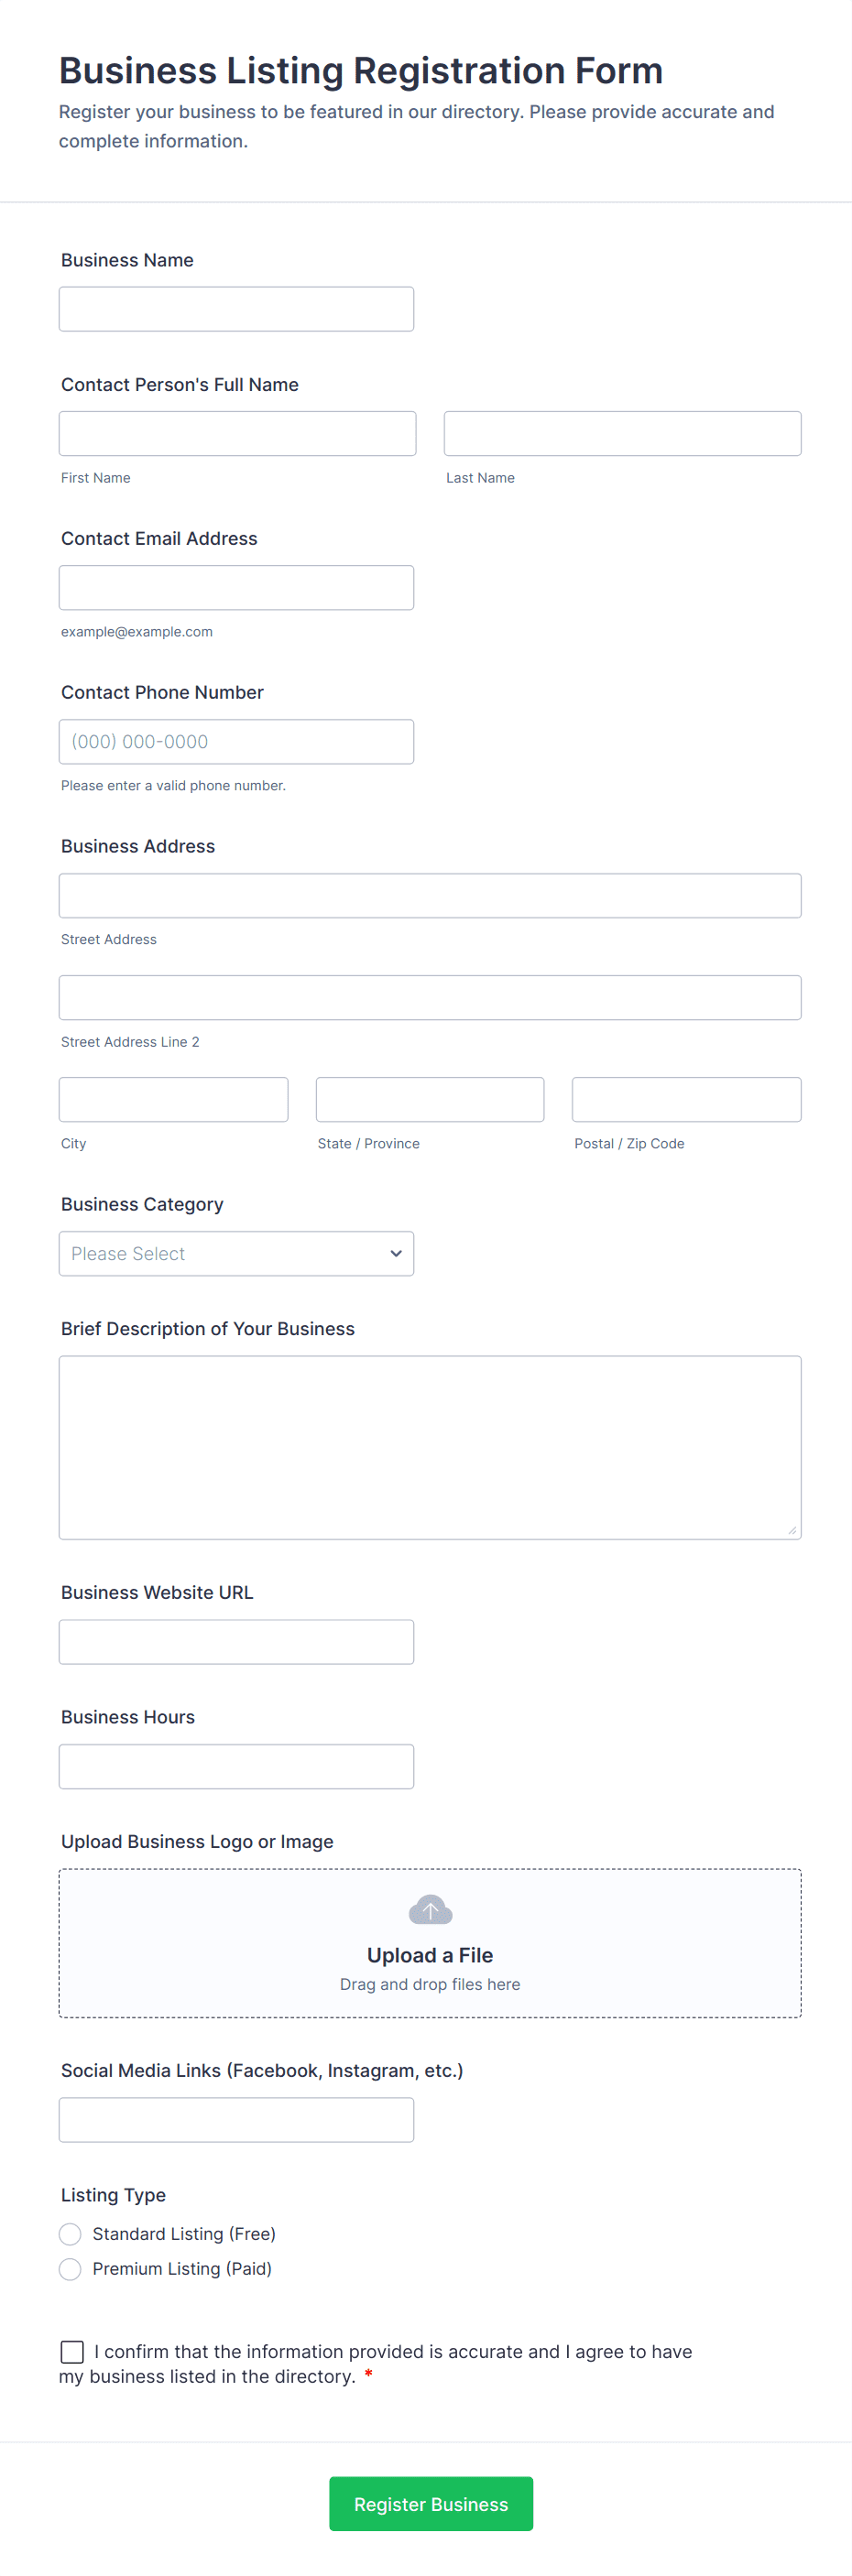Click the Street Address Line 2 input
Viewport: 852px width, 2576px height.
430,998
